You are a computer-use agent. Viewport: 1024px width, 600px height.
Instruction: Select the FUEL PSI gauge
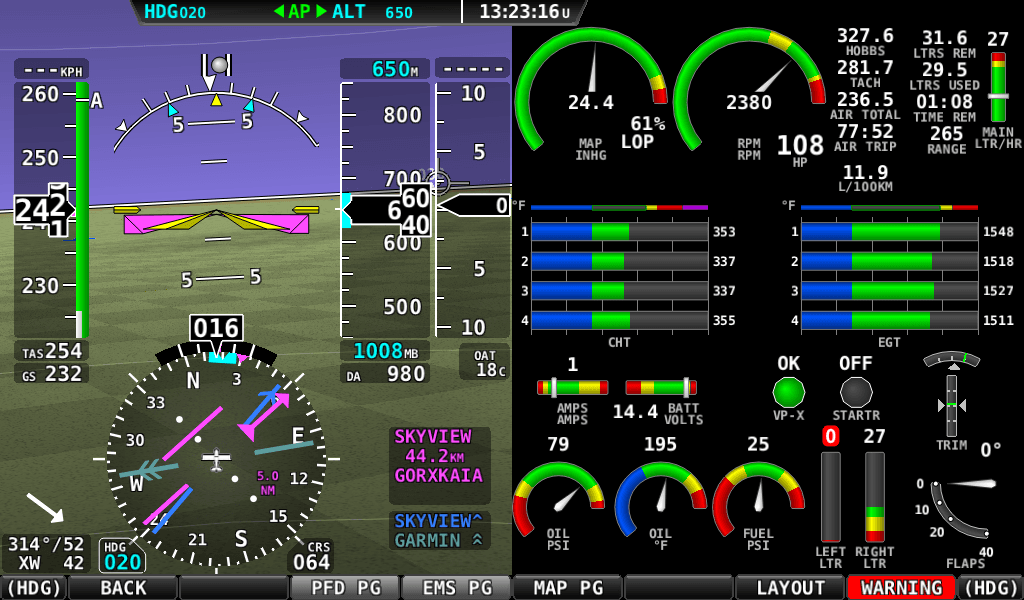[760, 500]
